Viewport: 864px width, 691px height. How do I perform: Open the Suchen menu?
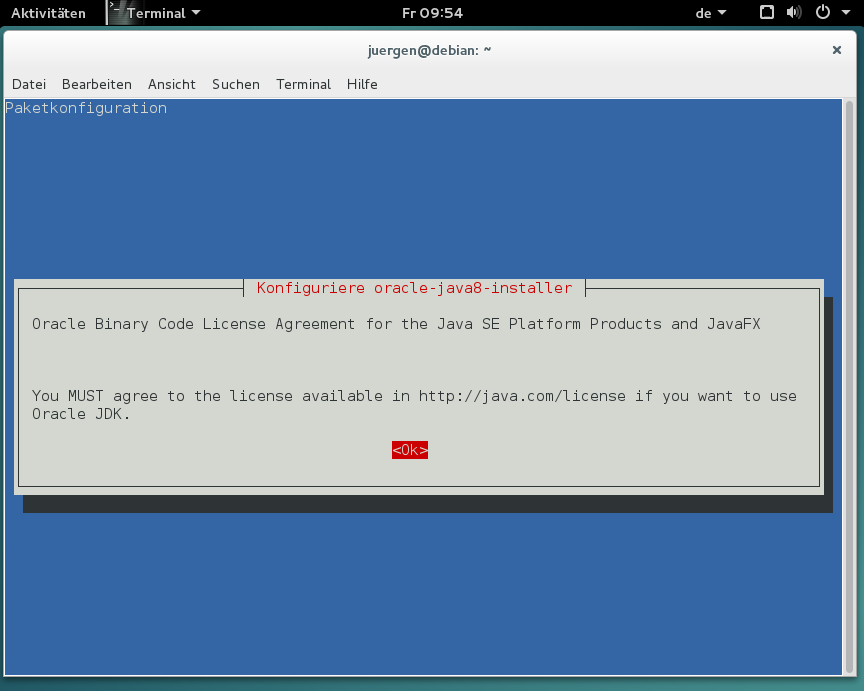pos(236,84)
